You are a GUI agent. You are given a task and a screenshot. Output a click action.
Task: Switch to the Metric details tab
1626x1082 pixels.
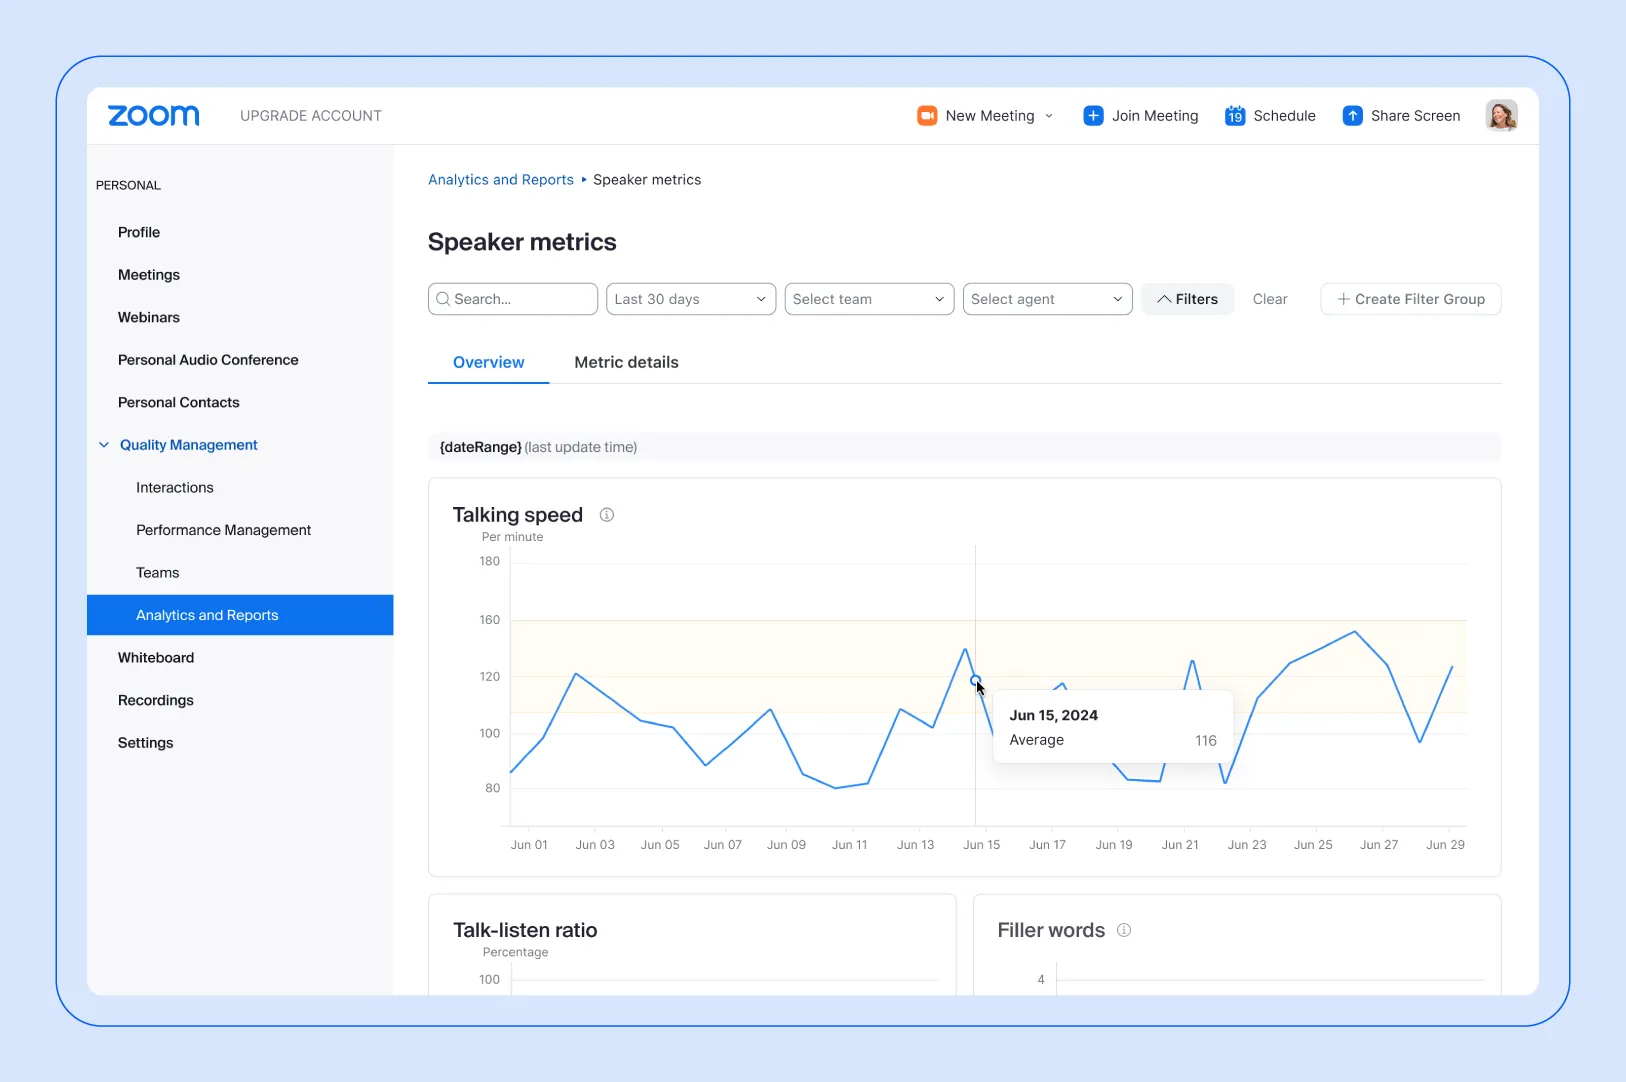626,362
